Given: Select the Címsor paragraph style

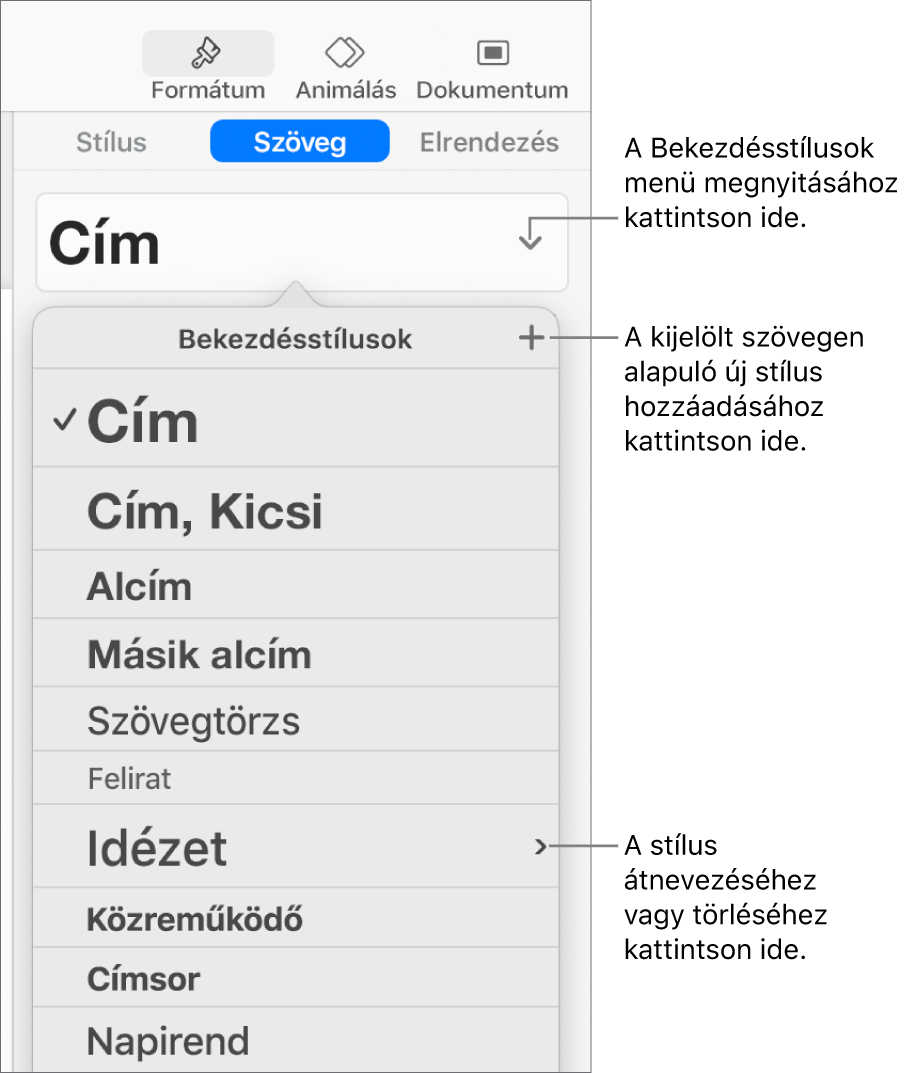Looking at the screenshot, I should [x=296, y=978].
